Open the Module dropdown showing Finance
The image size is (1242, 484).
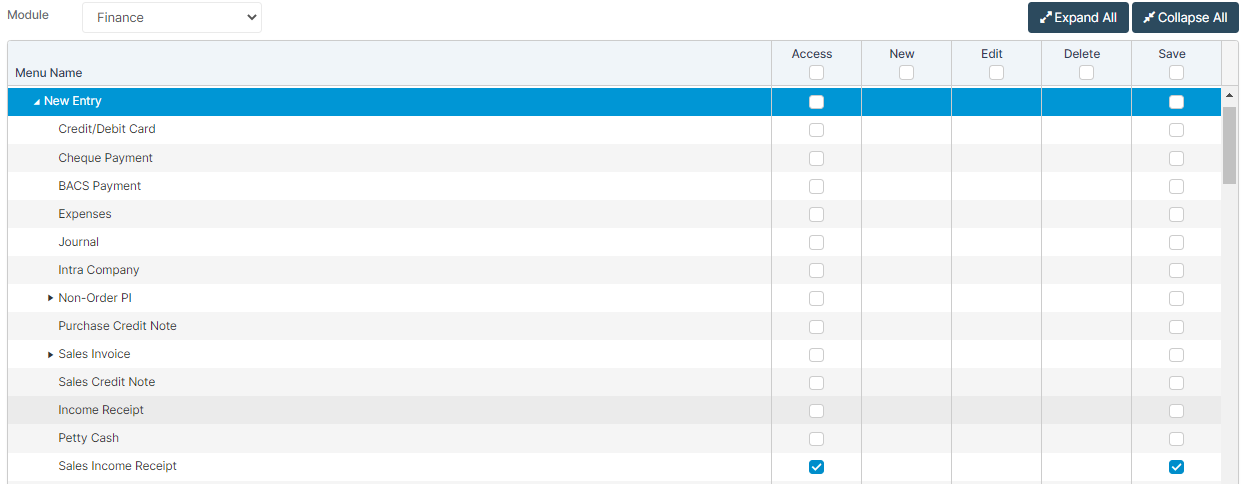tap(172, 17)
